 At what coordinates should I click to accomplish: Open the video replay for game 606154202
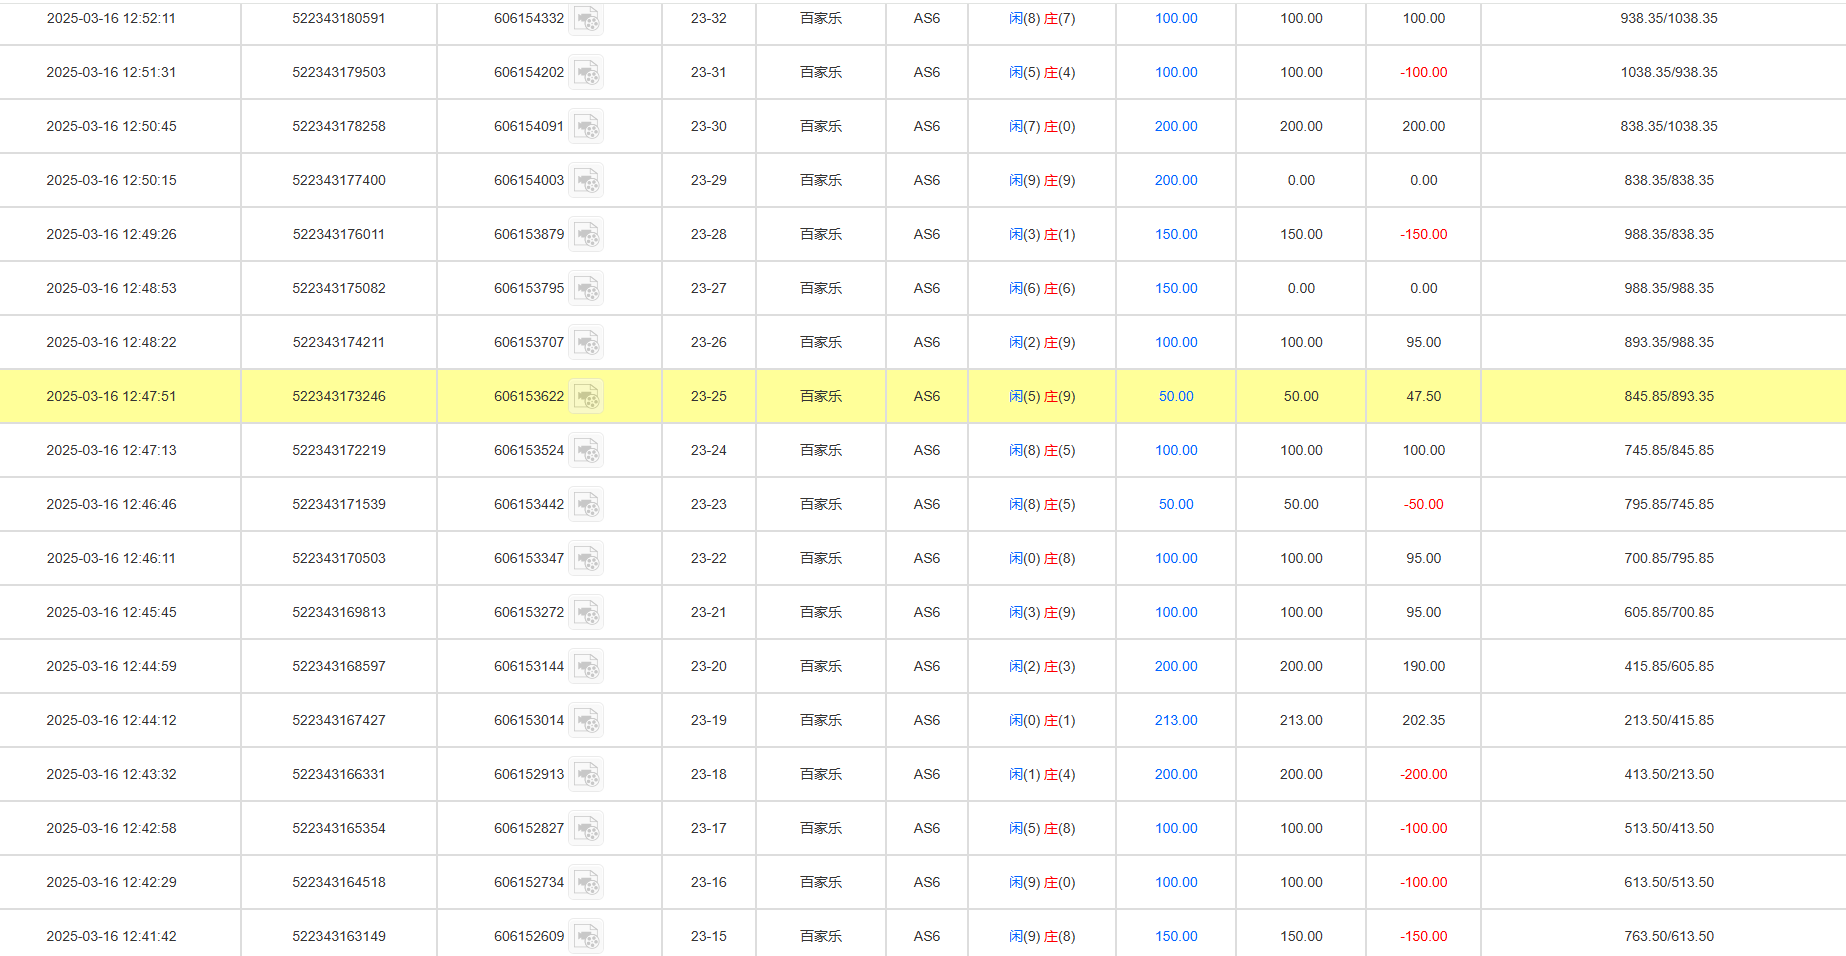(588, 72)
